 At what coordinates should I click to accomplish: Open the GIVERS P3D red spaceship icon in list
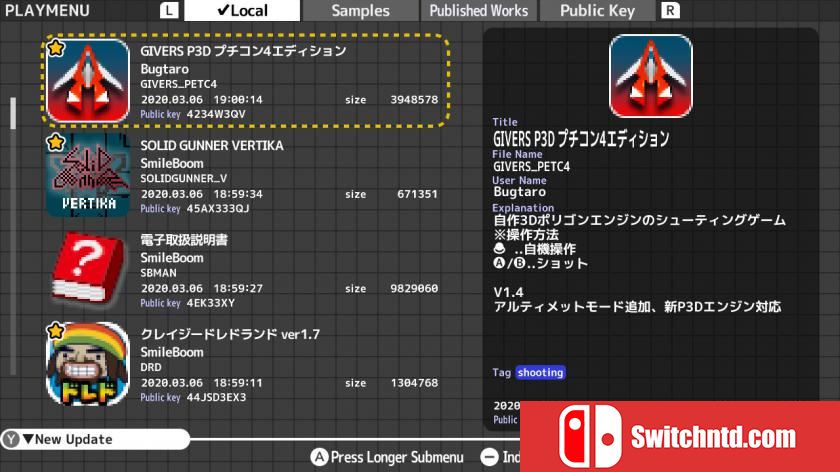[88, 81]
